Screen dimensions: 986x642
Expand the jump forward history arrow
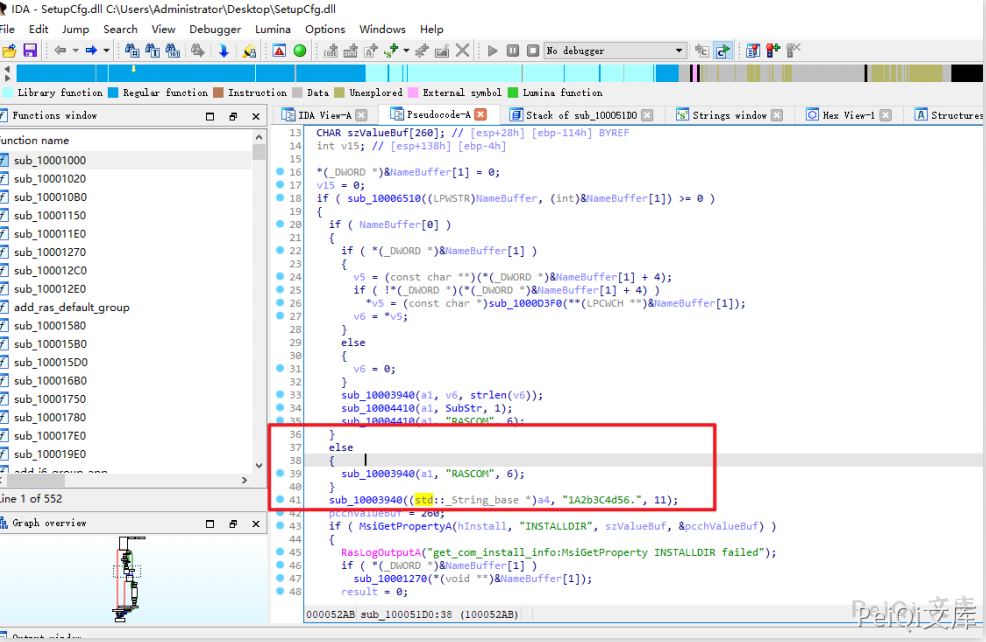coord(105,50)
